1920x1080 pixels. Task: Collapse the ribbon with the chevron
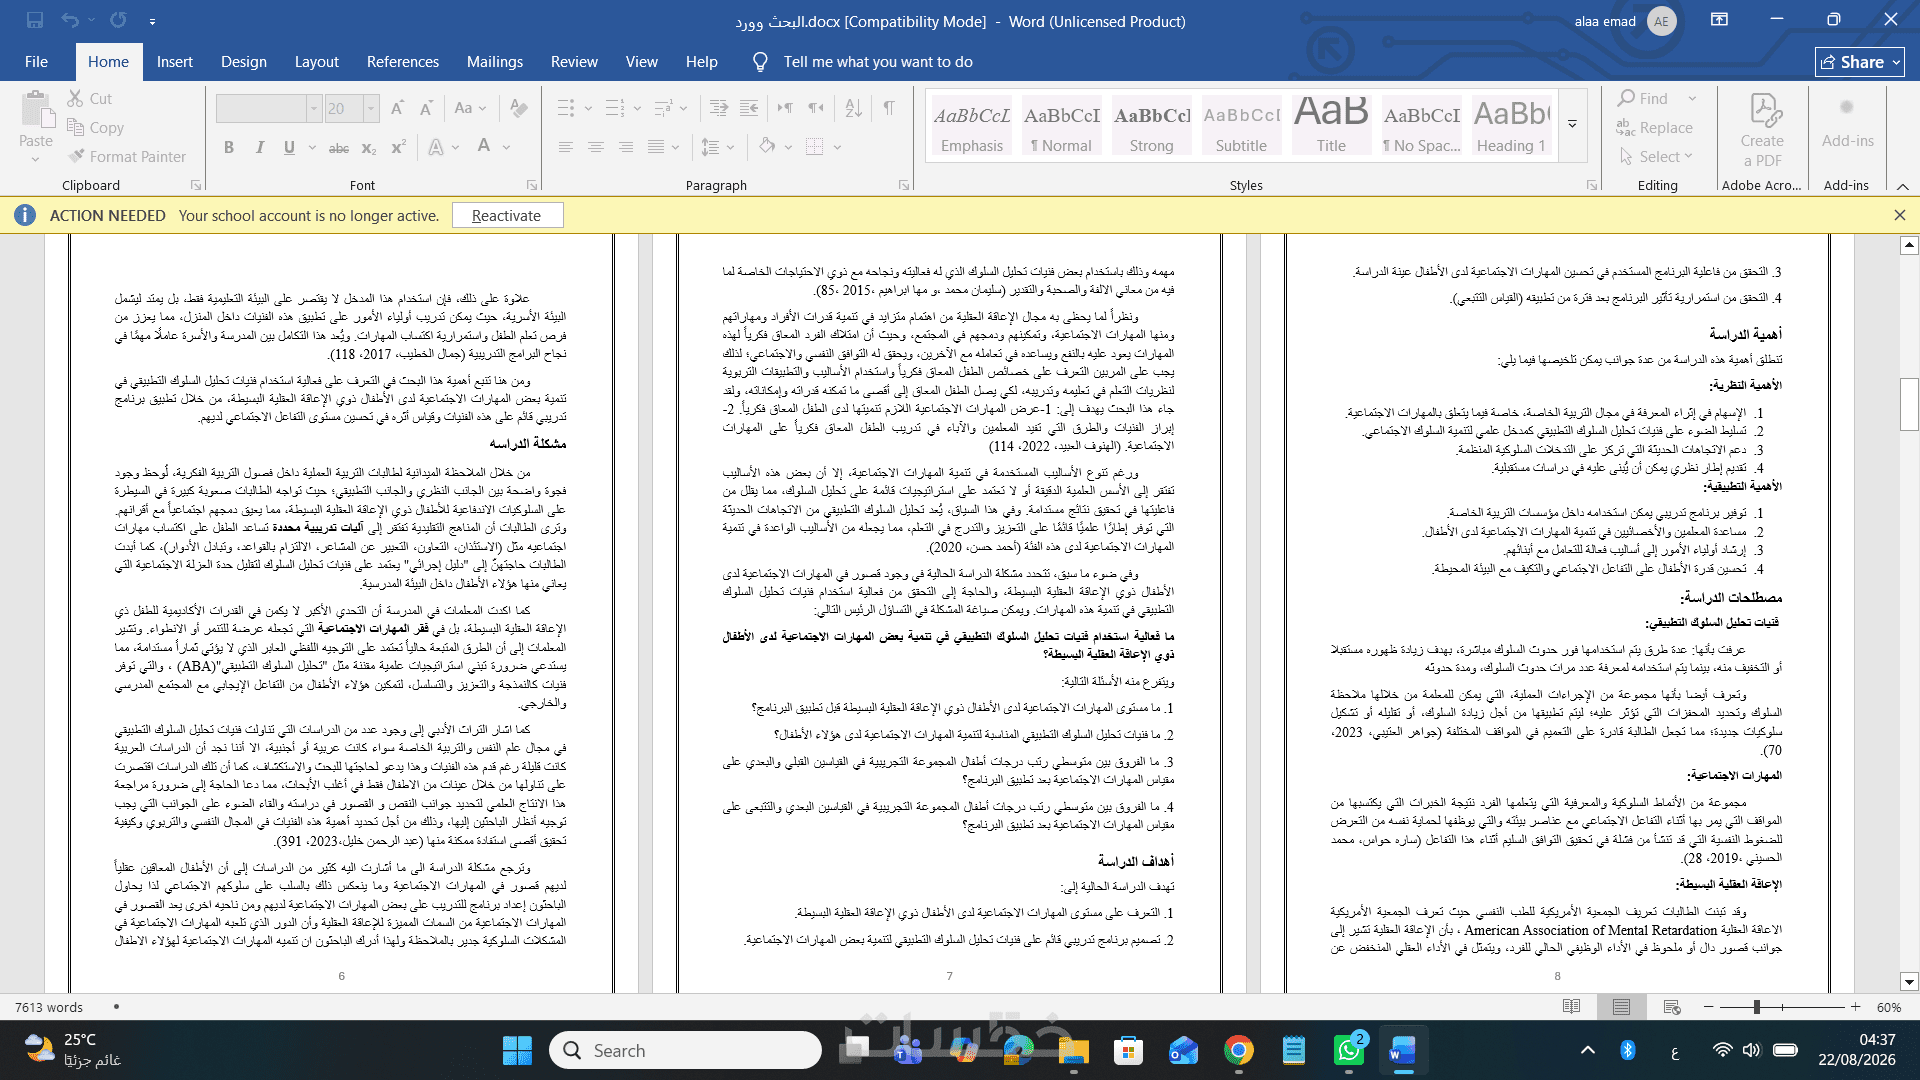[x=1902, y=186]
